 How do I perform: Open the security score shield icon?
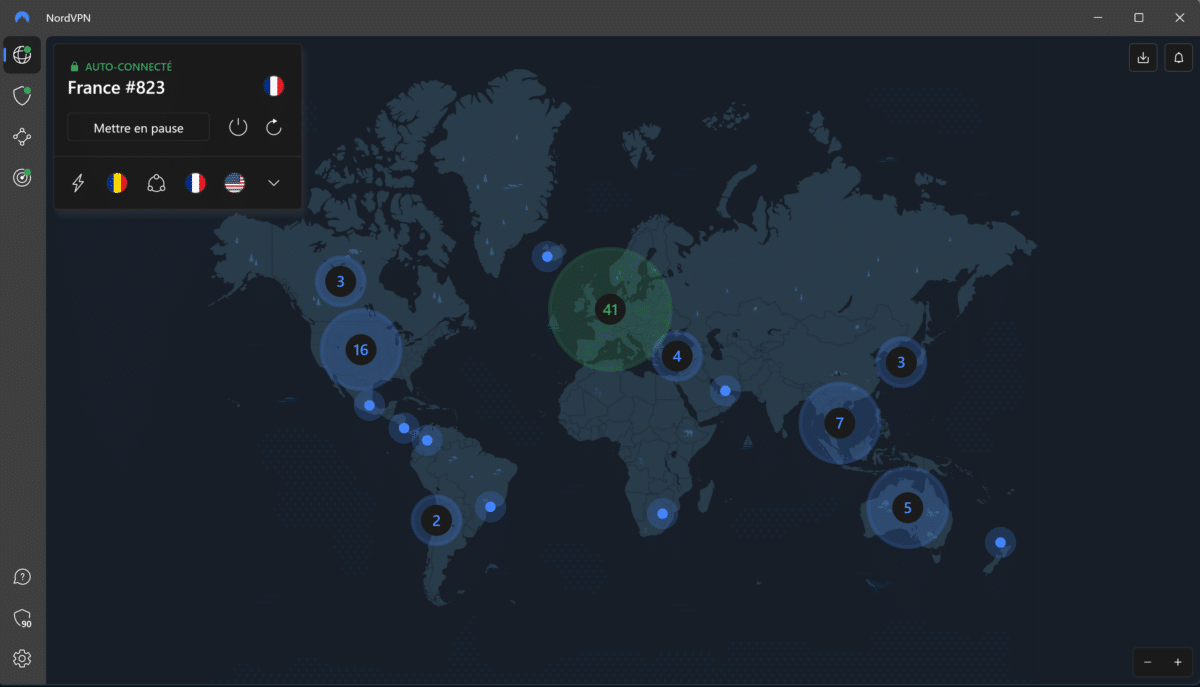22,618
